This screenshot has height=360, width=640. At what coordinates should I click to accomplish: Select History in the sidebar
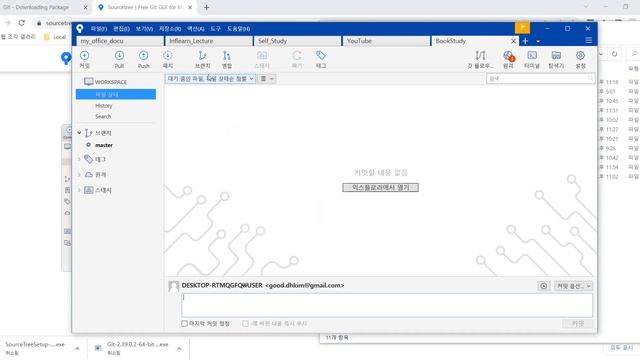pos(104,106)
